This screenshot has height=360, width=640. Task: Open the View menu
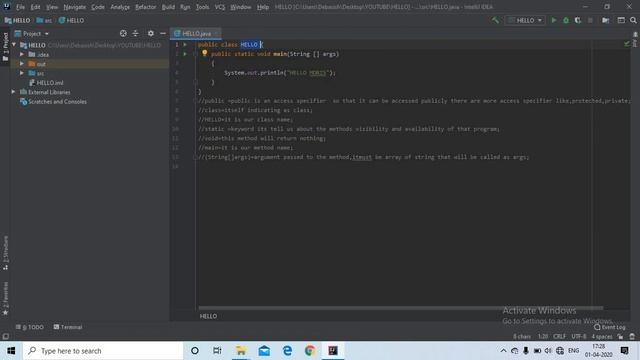pyautogui.click(x=52, y=7)
